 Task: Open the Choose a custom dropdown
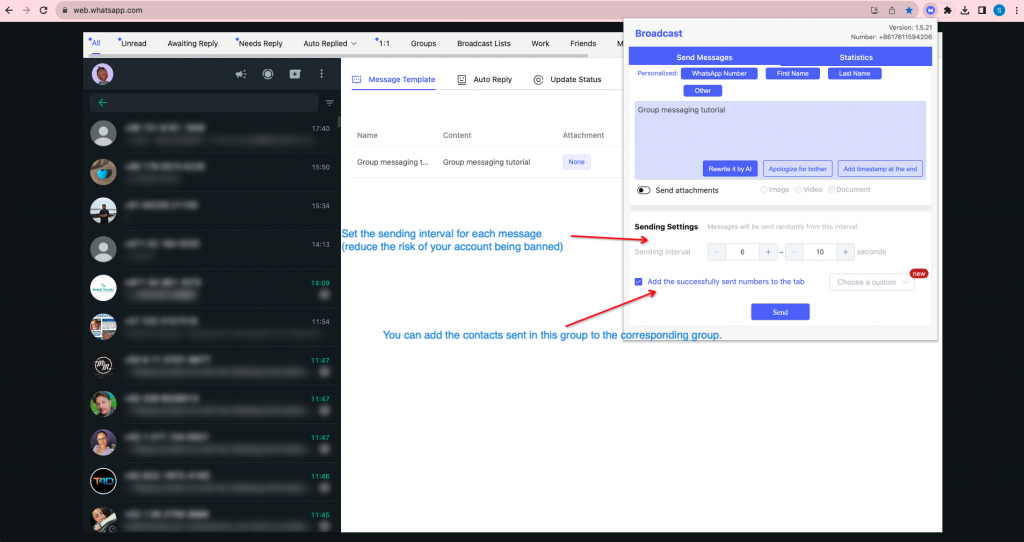tap(872, 283)
